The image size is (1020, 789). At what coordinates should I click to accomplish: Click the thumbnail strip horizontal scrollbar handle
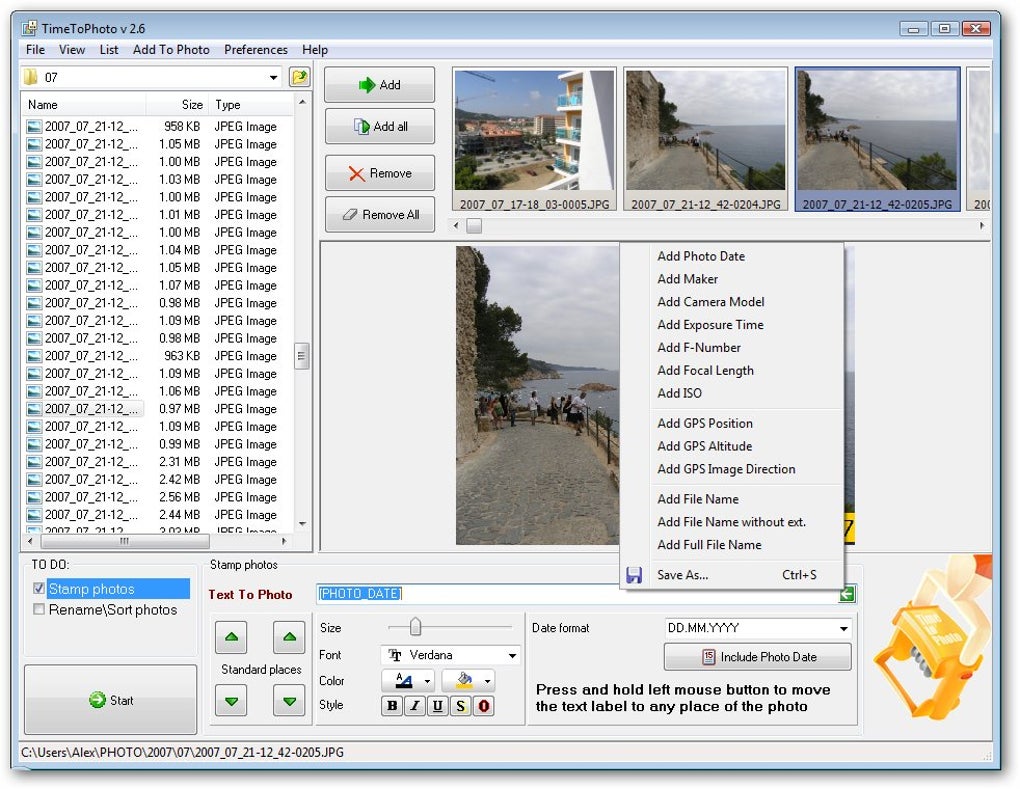pos(474,226)
